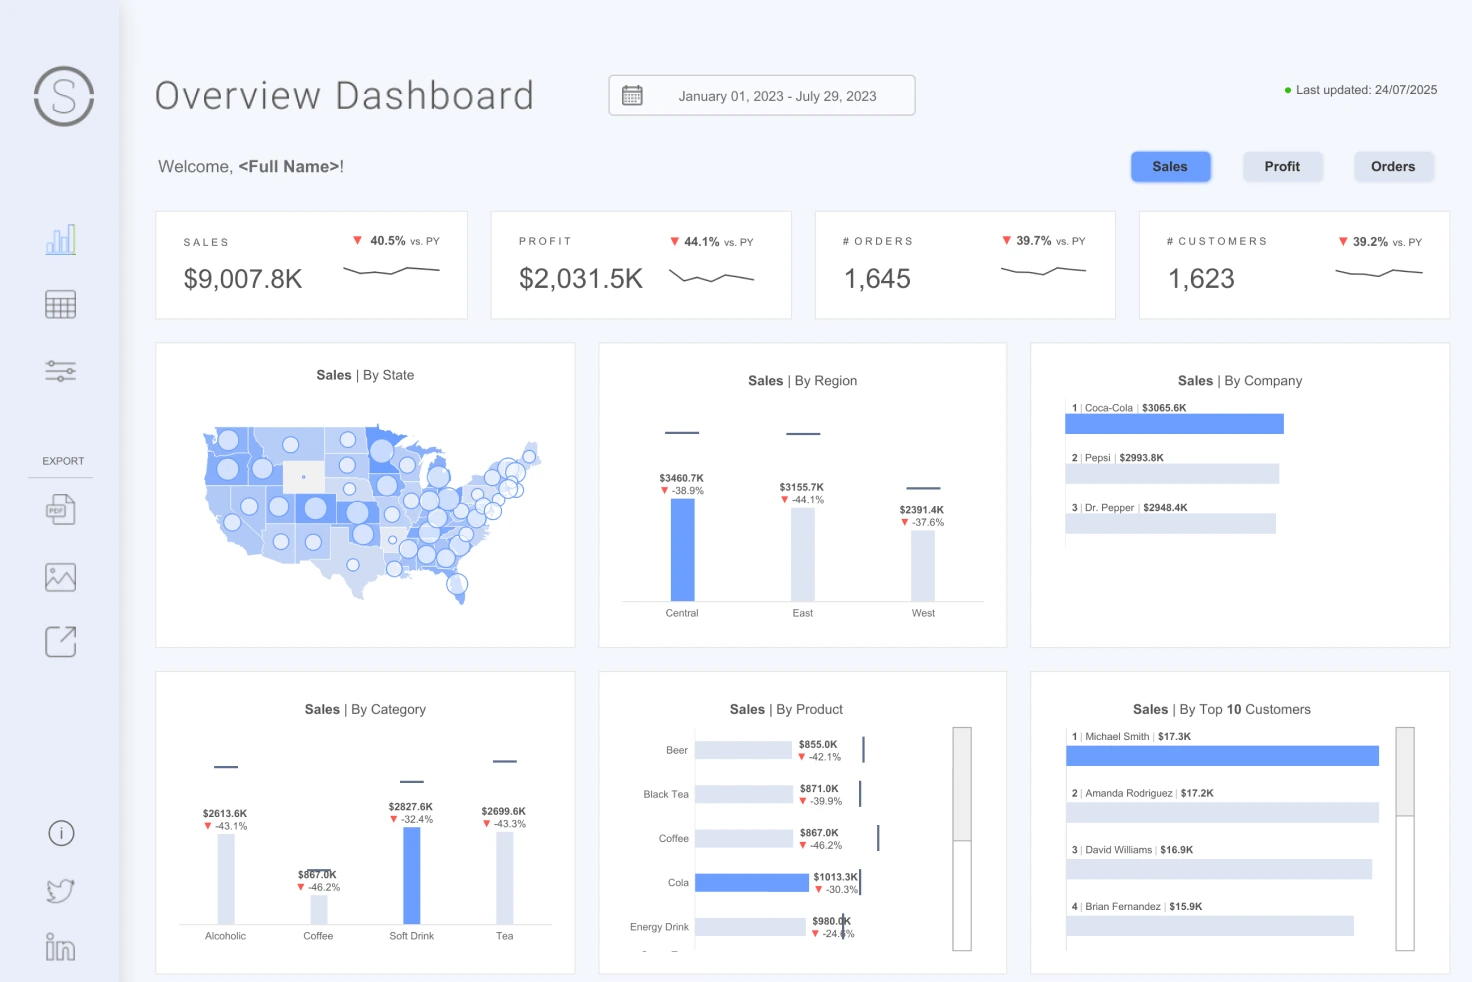This screenshot has width=1472, height=982.
Task: Export the dashboard as PDF
Action: pos(60,509)
